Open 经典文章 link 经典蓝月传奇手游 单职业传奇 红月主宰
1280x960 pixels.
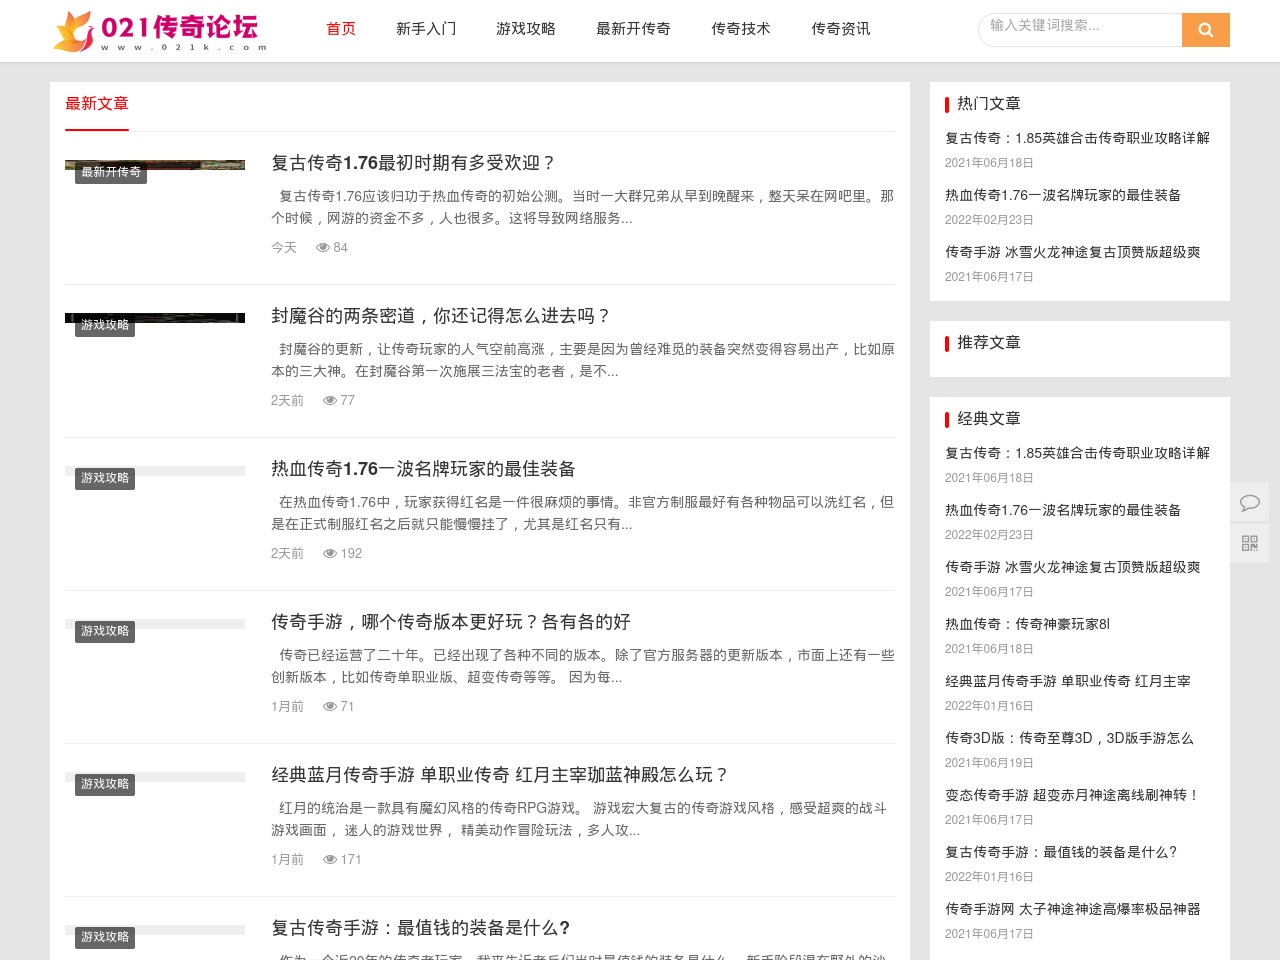click(x=1068, y=681)
